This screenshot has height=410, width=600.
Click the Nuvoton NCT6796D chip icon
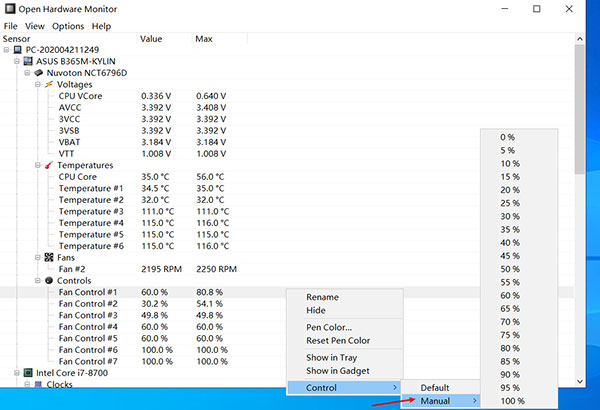(40, 72)
